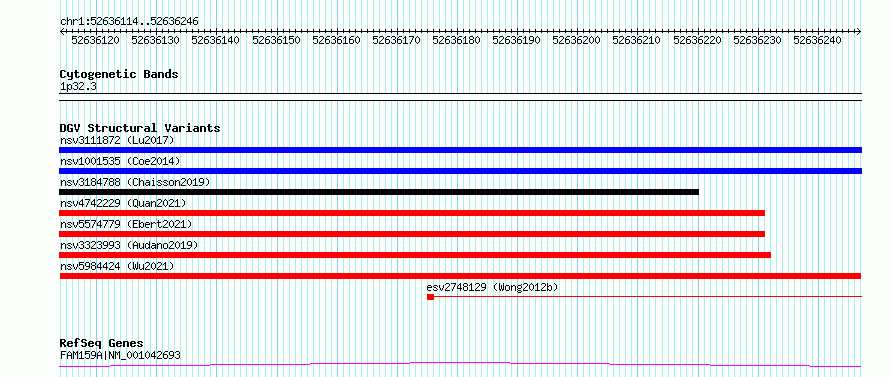Click ruler position 52636160

tap(337, 40)
